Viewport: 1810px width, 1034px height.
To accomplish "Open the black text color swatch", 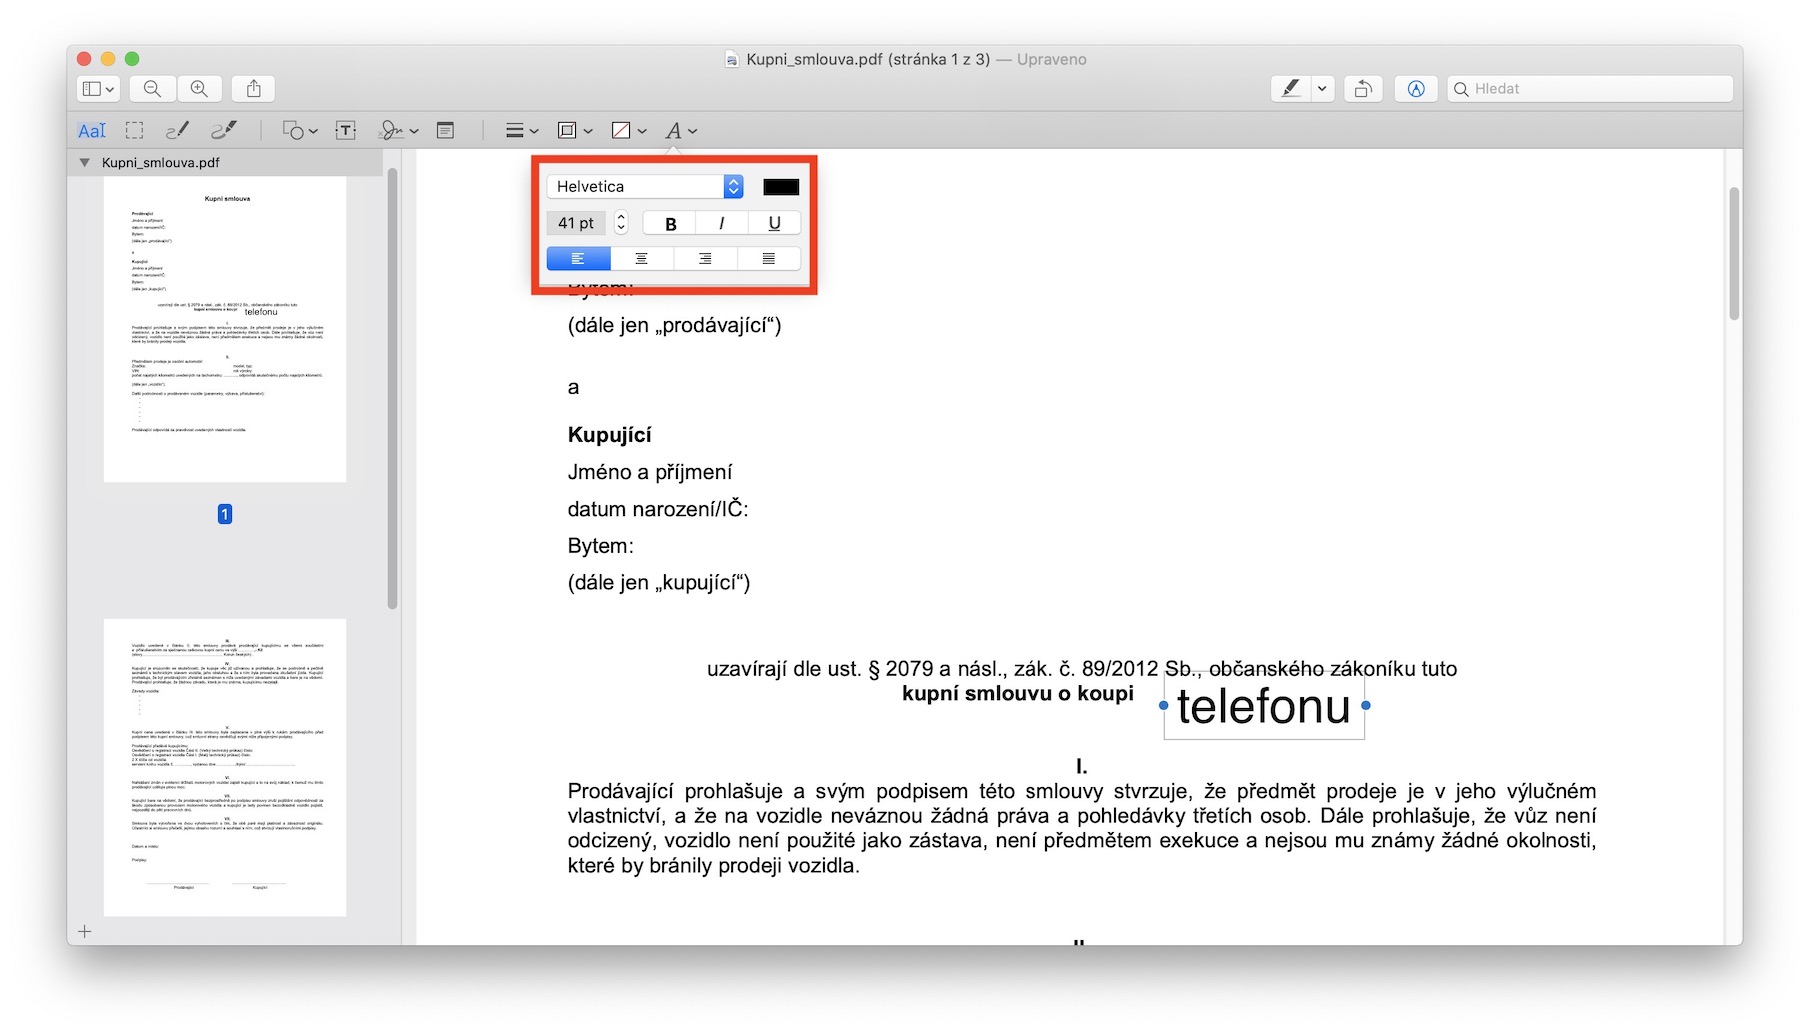I will point(781,187).
